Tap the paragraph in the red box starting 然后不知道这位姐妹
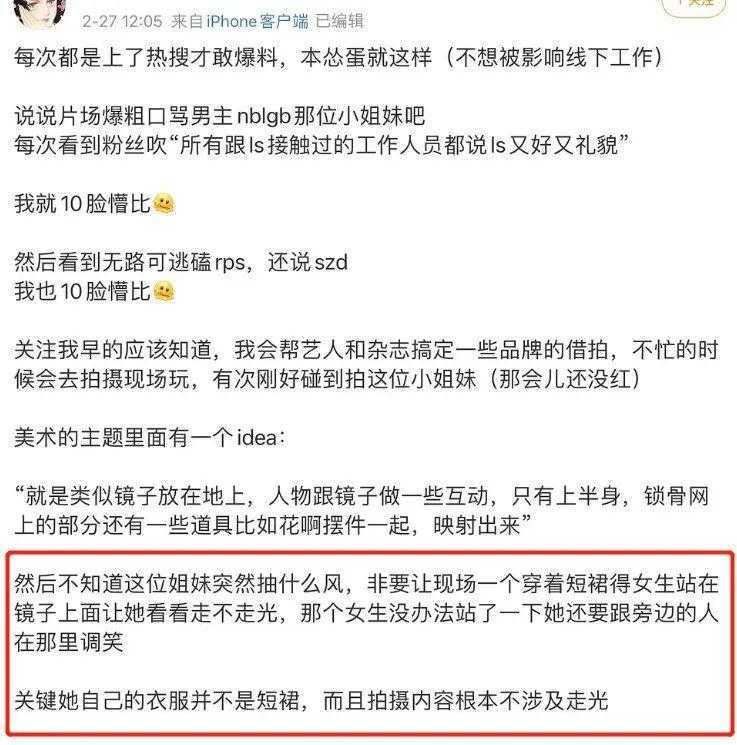 366,613
